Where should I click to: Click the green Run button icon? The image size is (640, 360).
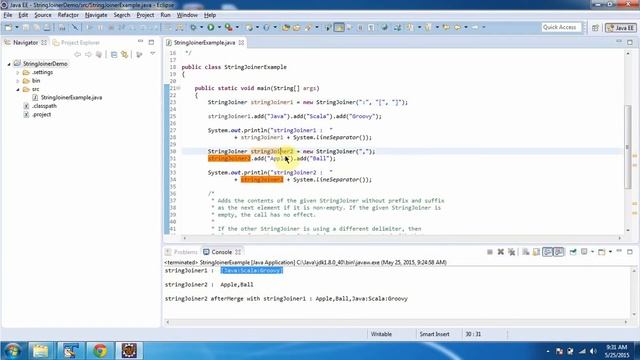(x=211, y=27)
